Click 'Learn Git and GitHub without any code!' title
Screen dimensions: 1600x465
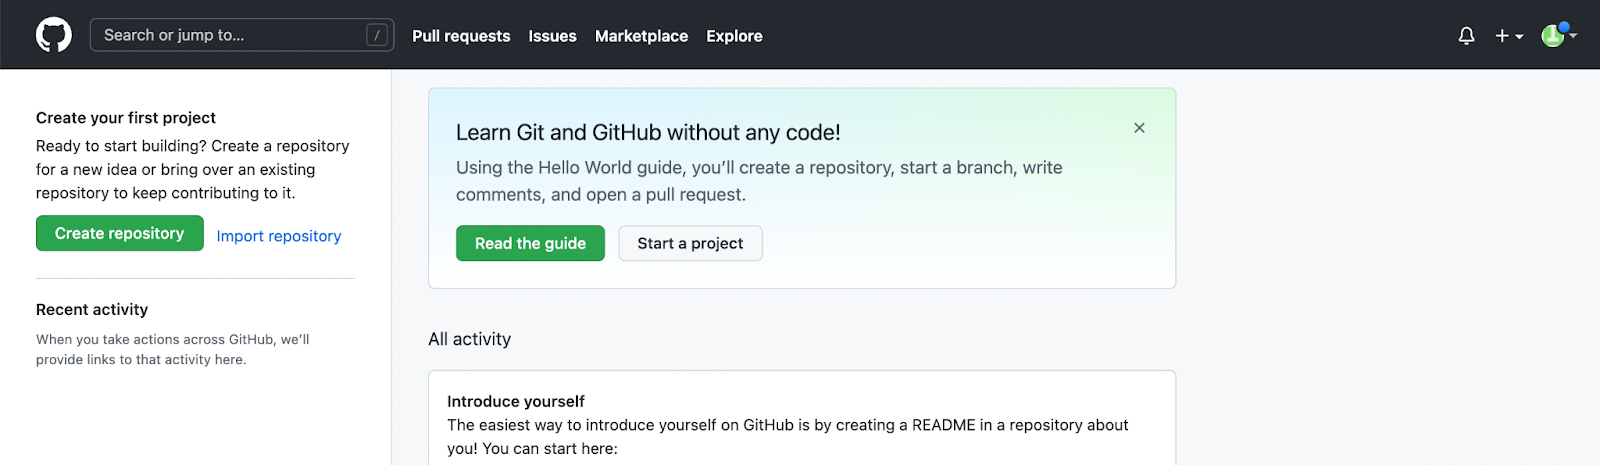tap(648, 132)
